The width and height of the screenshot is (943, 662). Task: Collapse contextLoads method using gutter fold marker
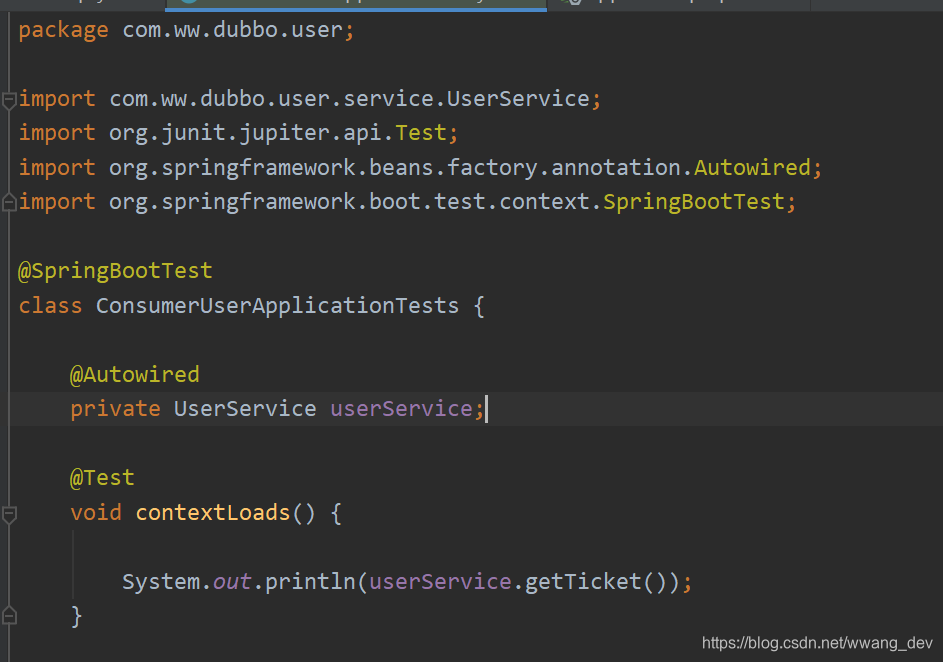coord(9,514)
